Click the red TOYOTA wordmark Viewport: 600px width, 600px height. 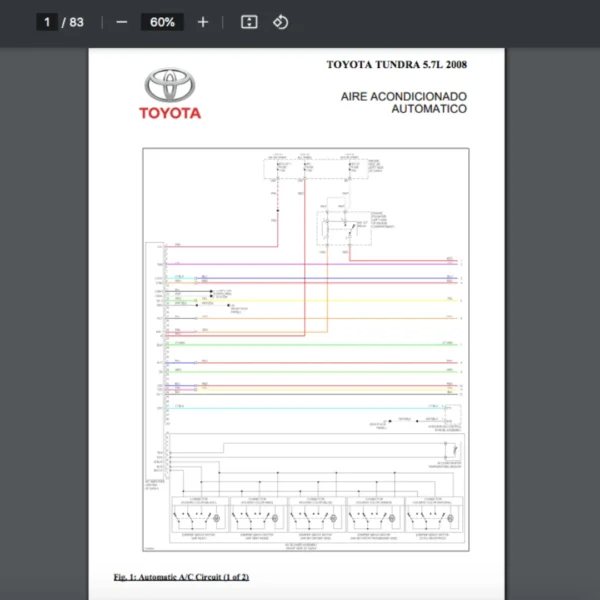tap(170, 113)
